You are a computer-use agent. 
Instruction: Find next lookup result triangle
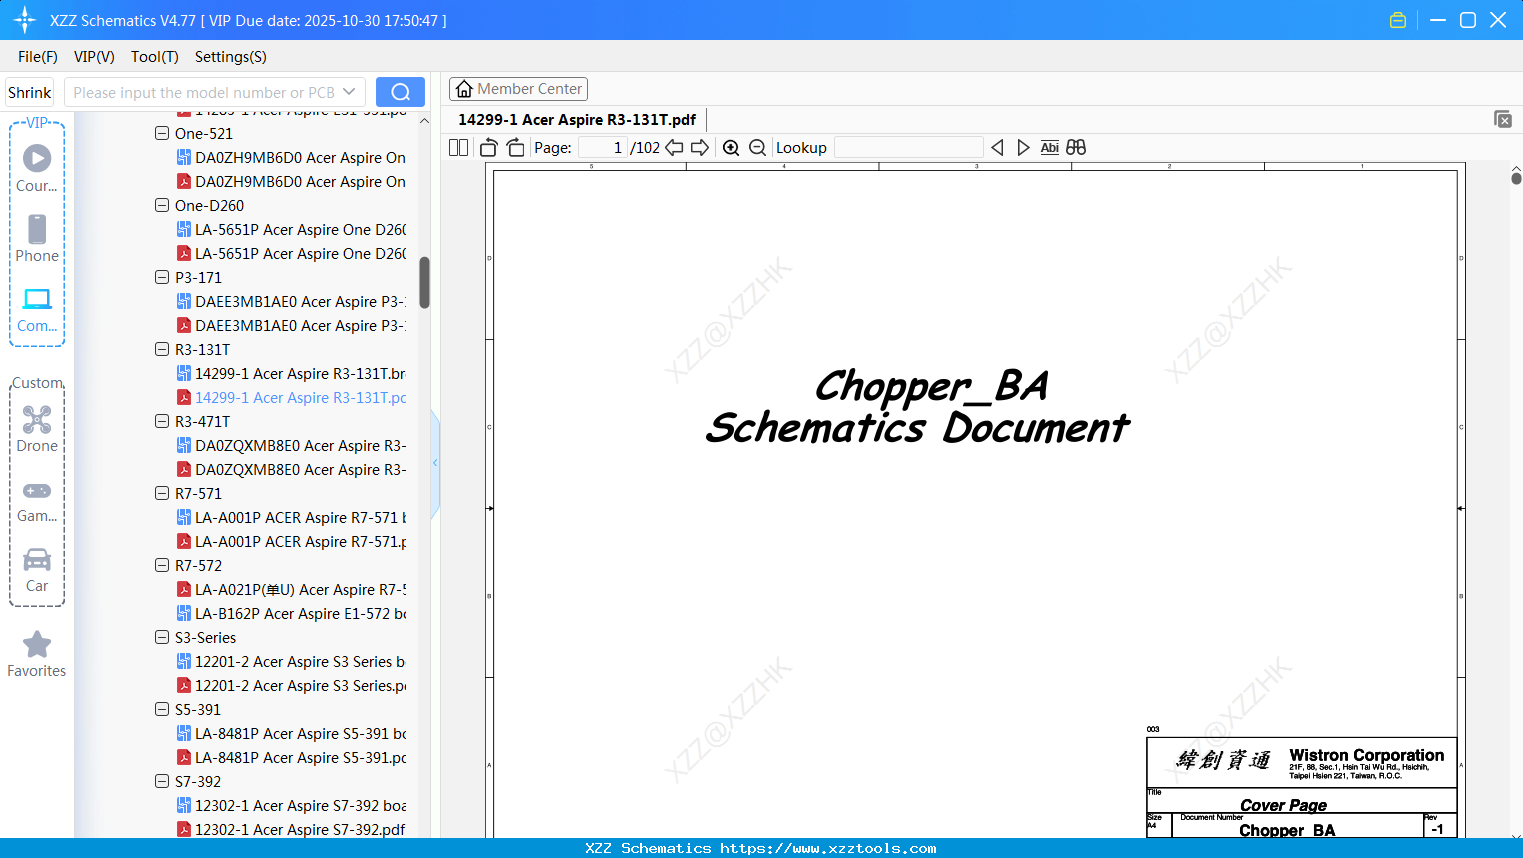1023,148
